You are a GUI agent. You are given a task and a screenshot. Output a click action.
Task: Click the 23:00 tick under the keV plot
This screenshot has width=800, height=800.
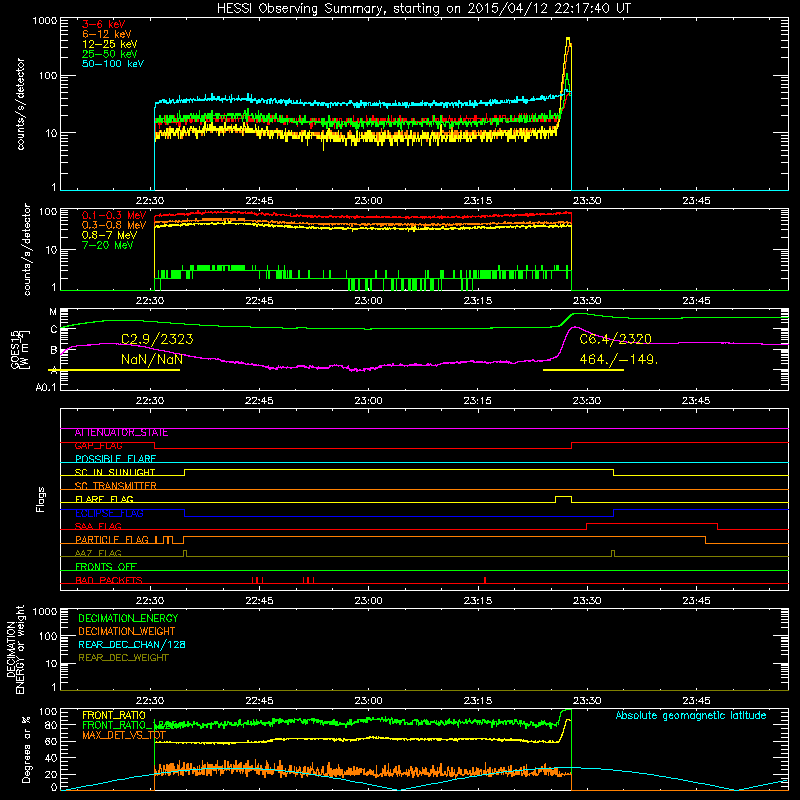coord(368,201)
